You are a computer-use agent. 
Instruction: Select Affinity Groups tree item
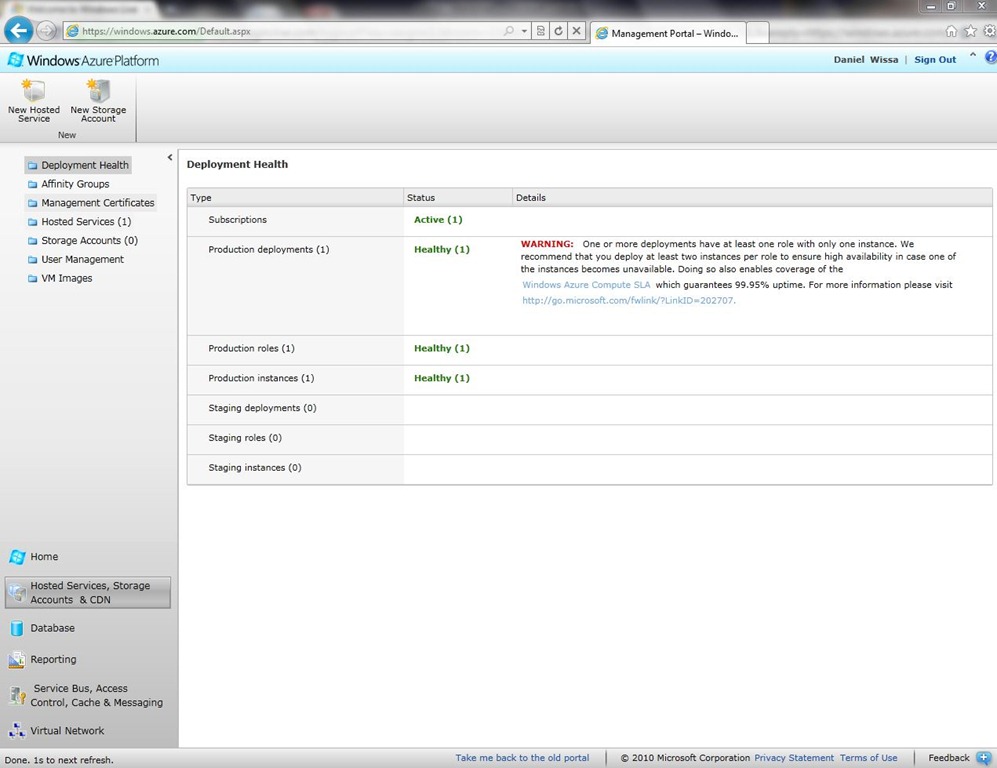pos(75,184)
